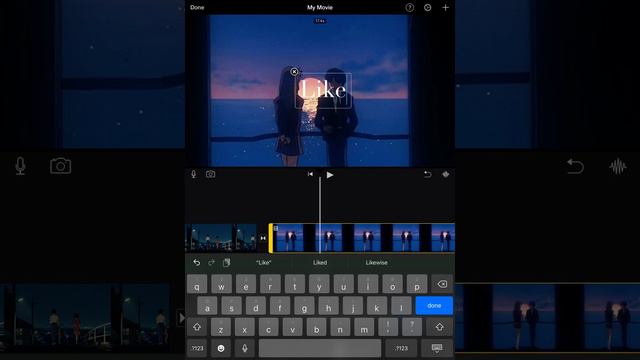The height and width of the screenshot is (360, 640).
Task: Tap the D key
Action: tap(256, 305)
